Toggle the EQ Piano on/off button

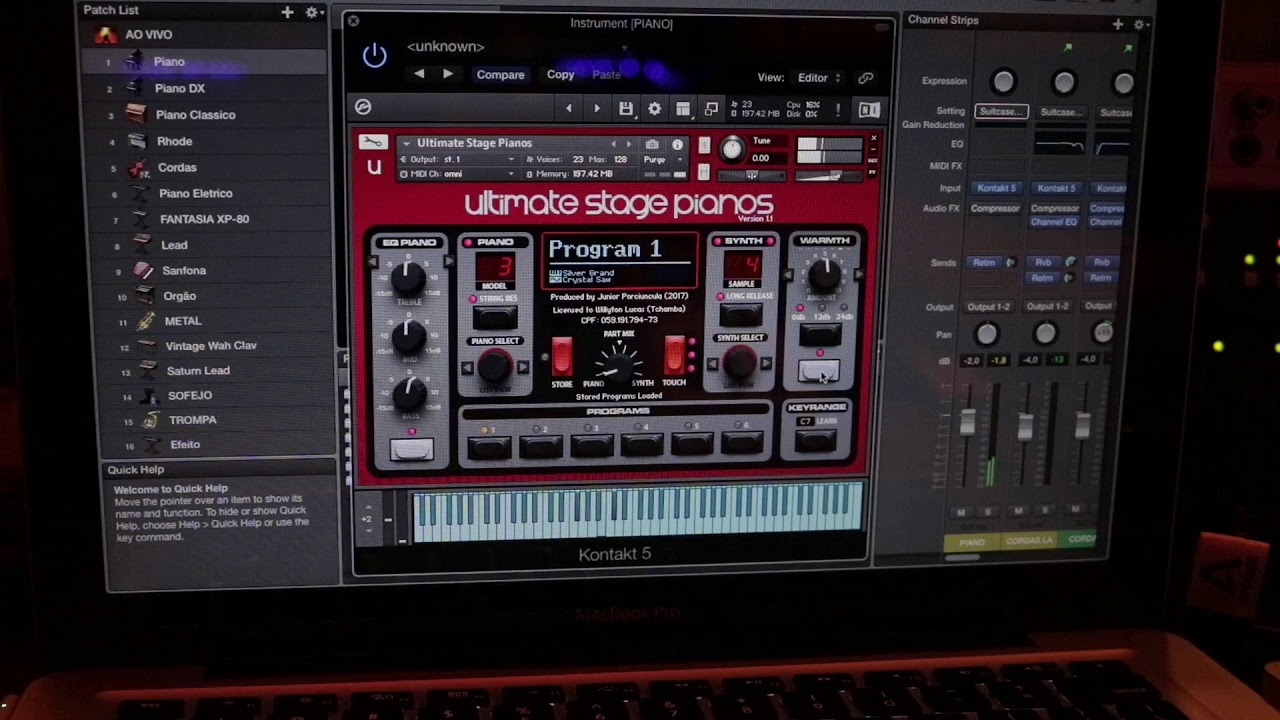(412, 451)
